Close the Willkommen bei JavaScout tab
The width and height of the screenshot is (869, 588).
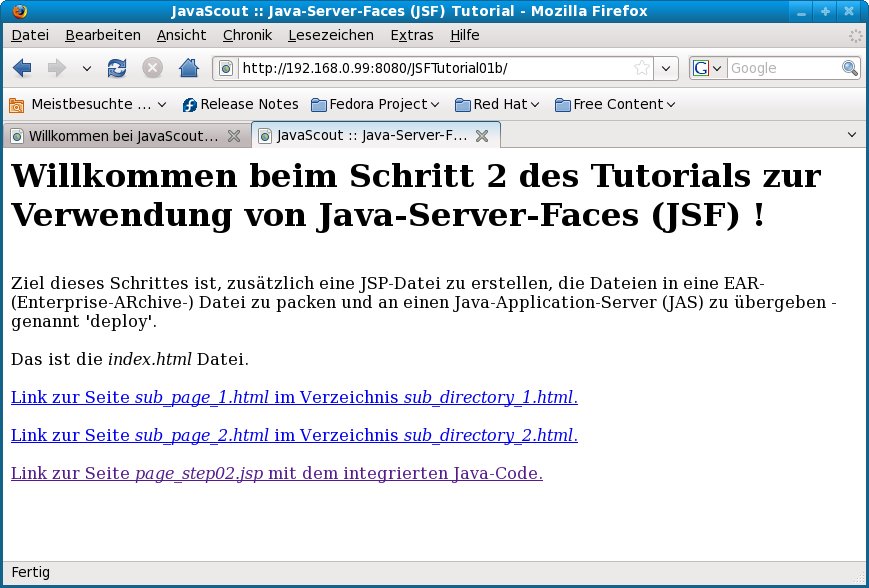pyautogui.click(x=234, y=135)
